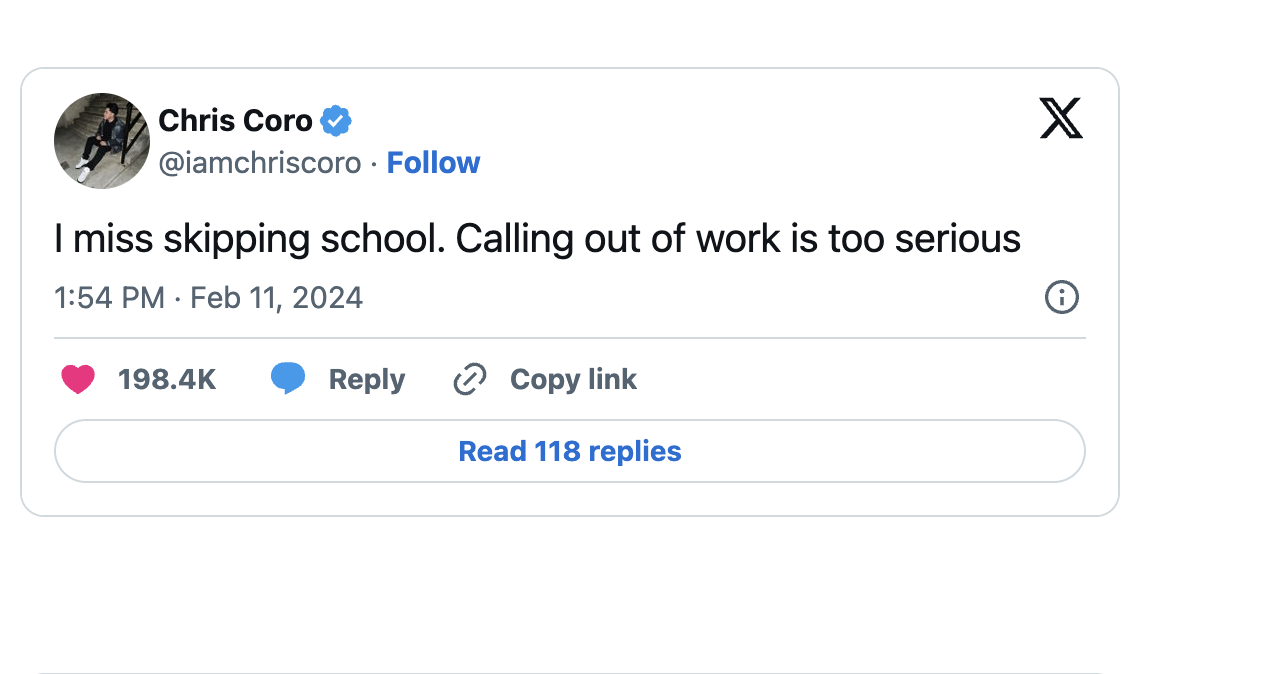Click the @iamchriscoro handle

(x=260, y=163)
